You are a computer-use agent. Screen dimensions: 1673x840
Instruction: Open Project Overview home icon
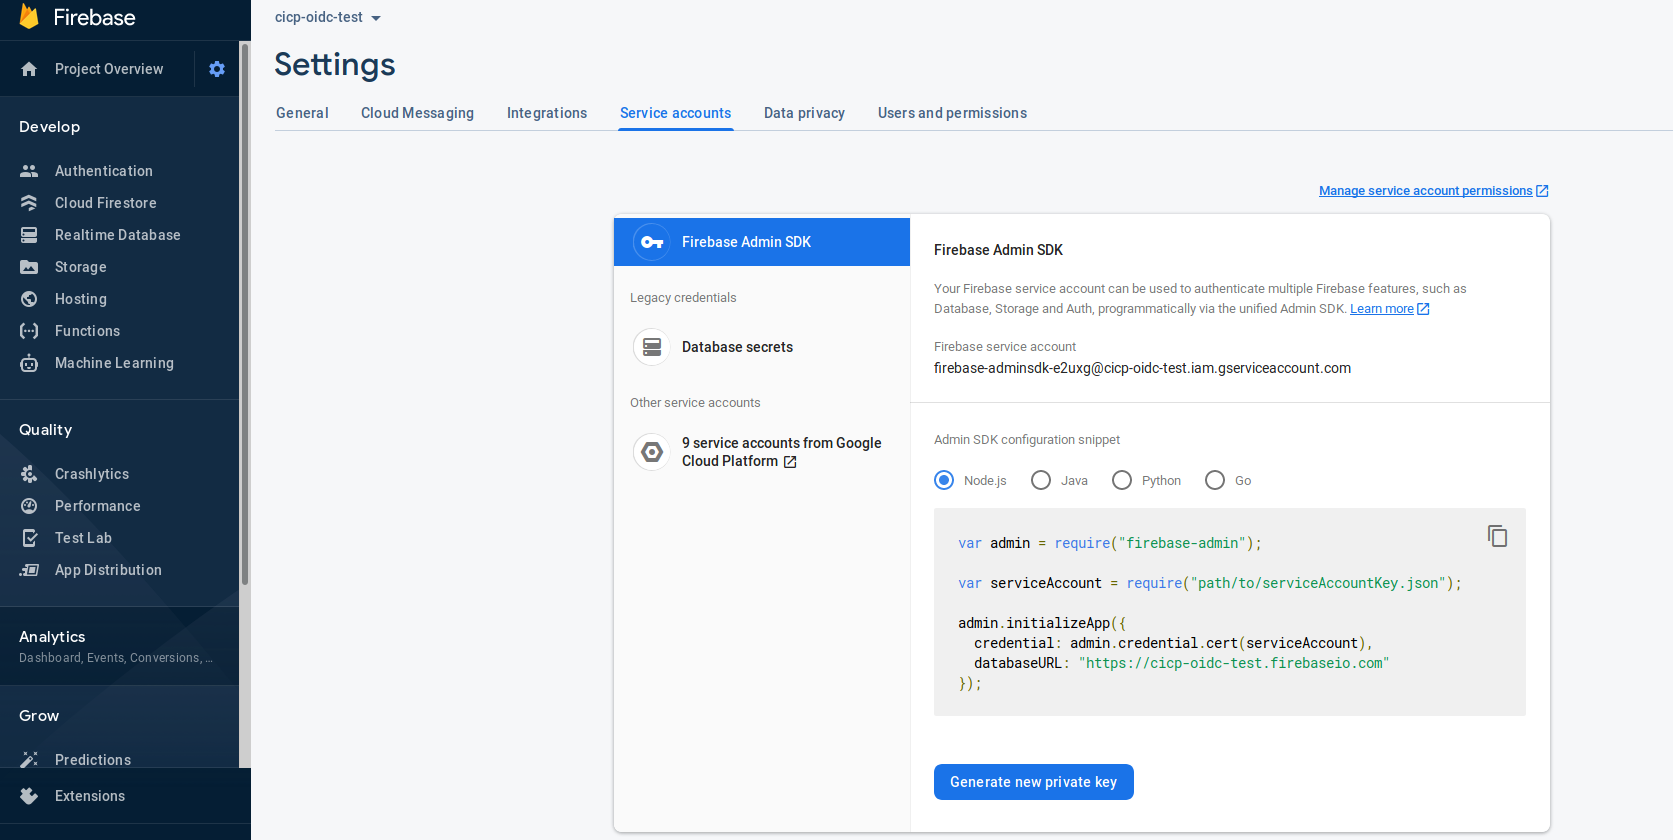29,69
